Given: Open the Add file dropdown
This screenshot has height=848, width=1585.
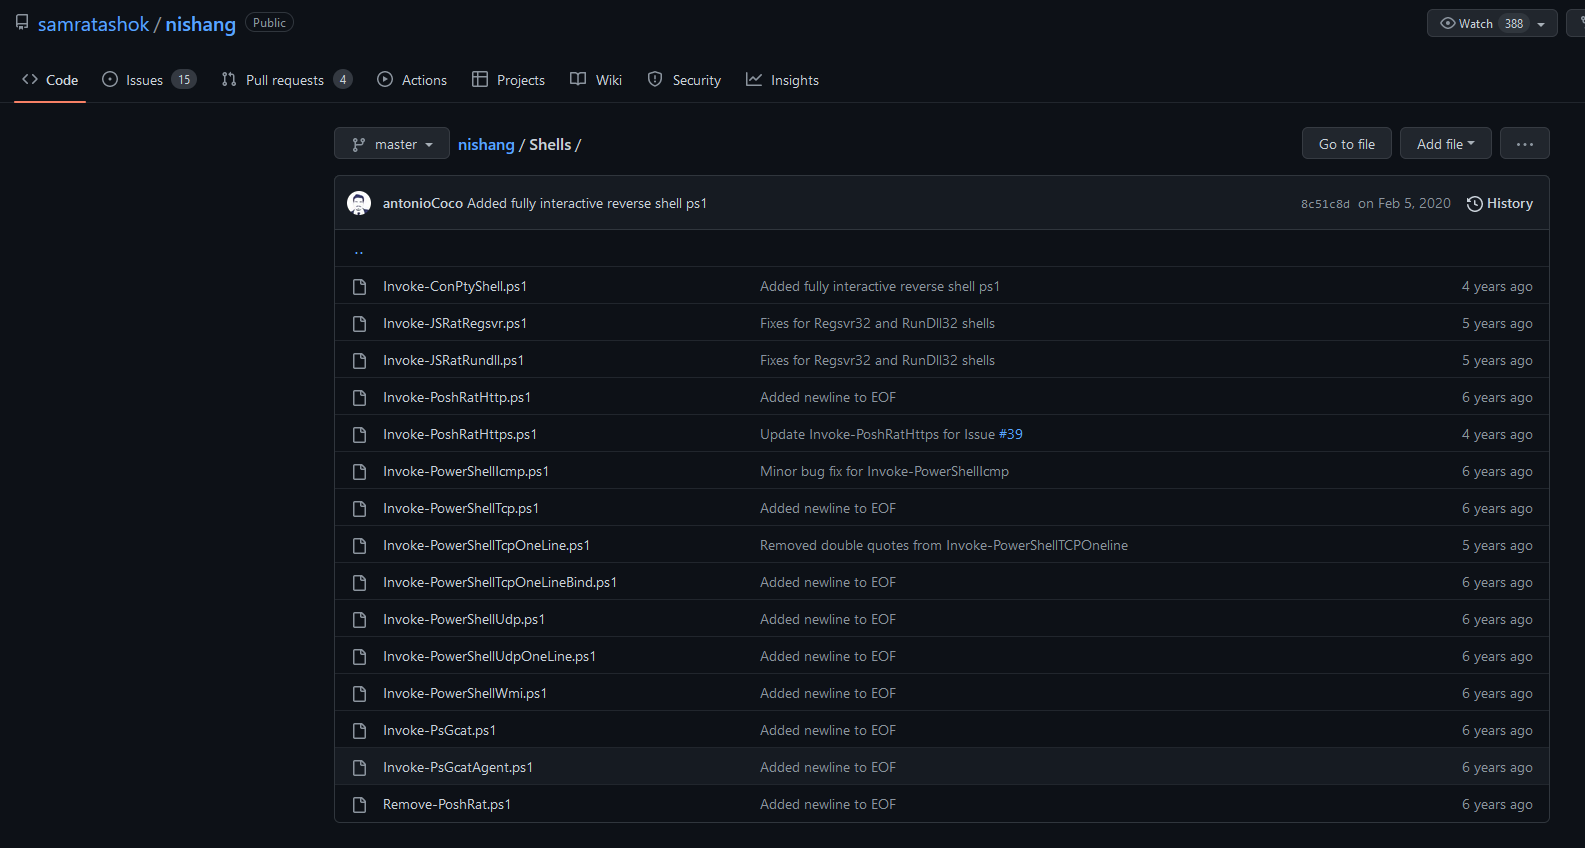Looking at the screenshot, I should click(1445, 144).
